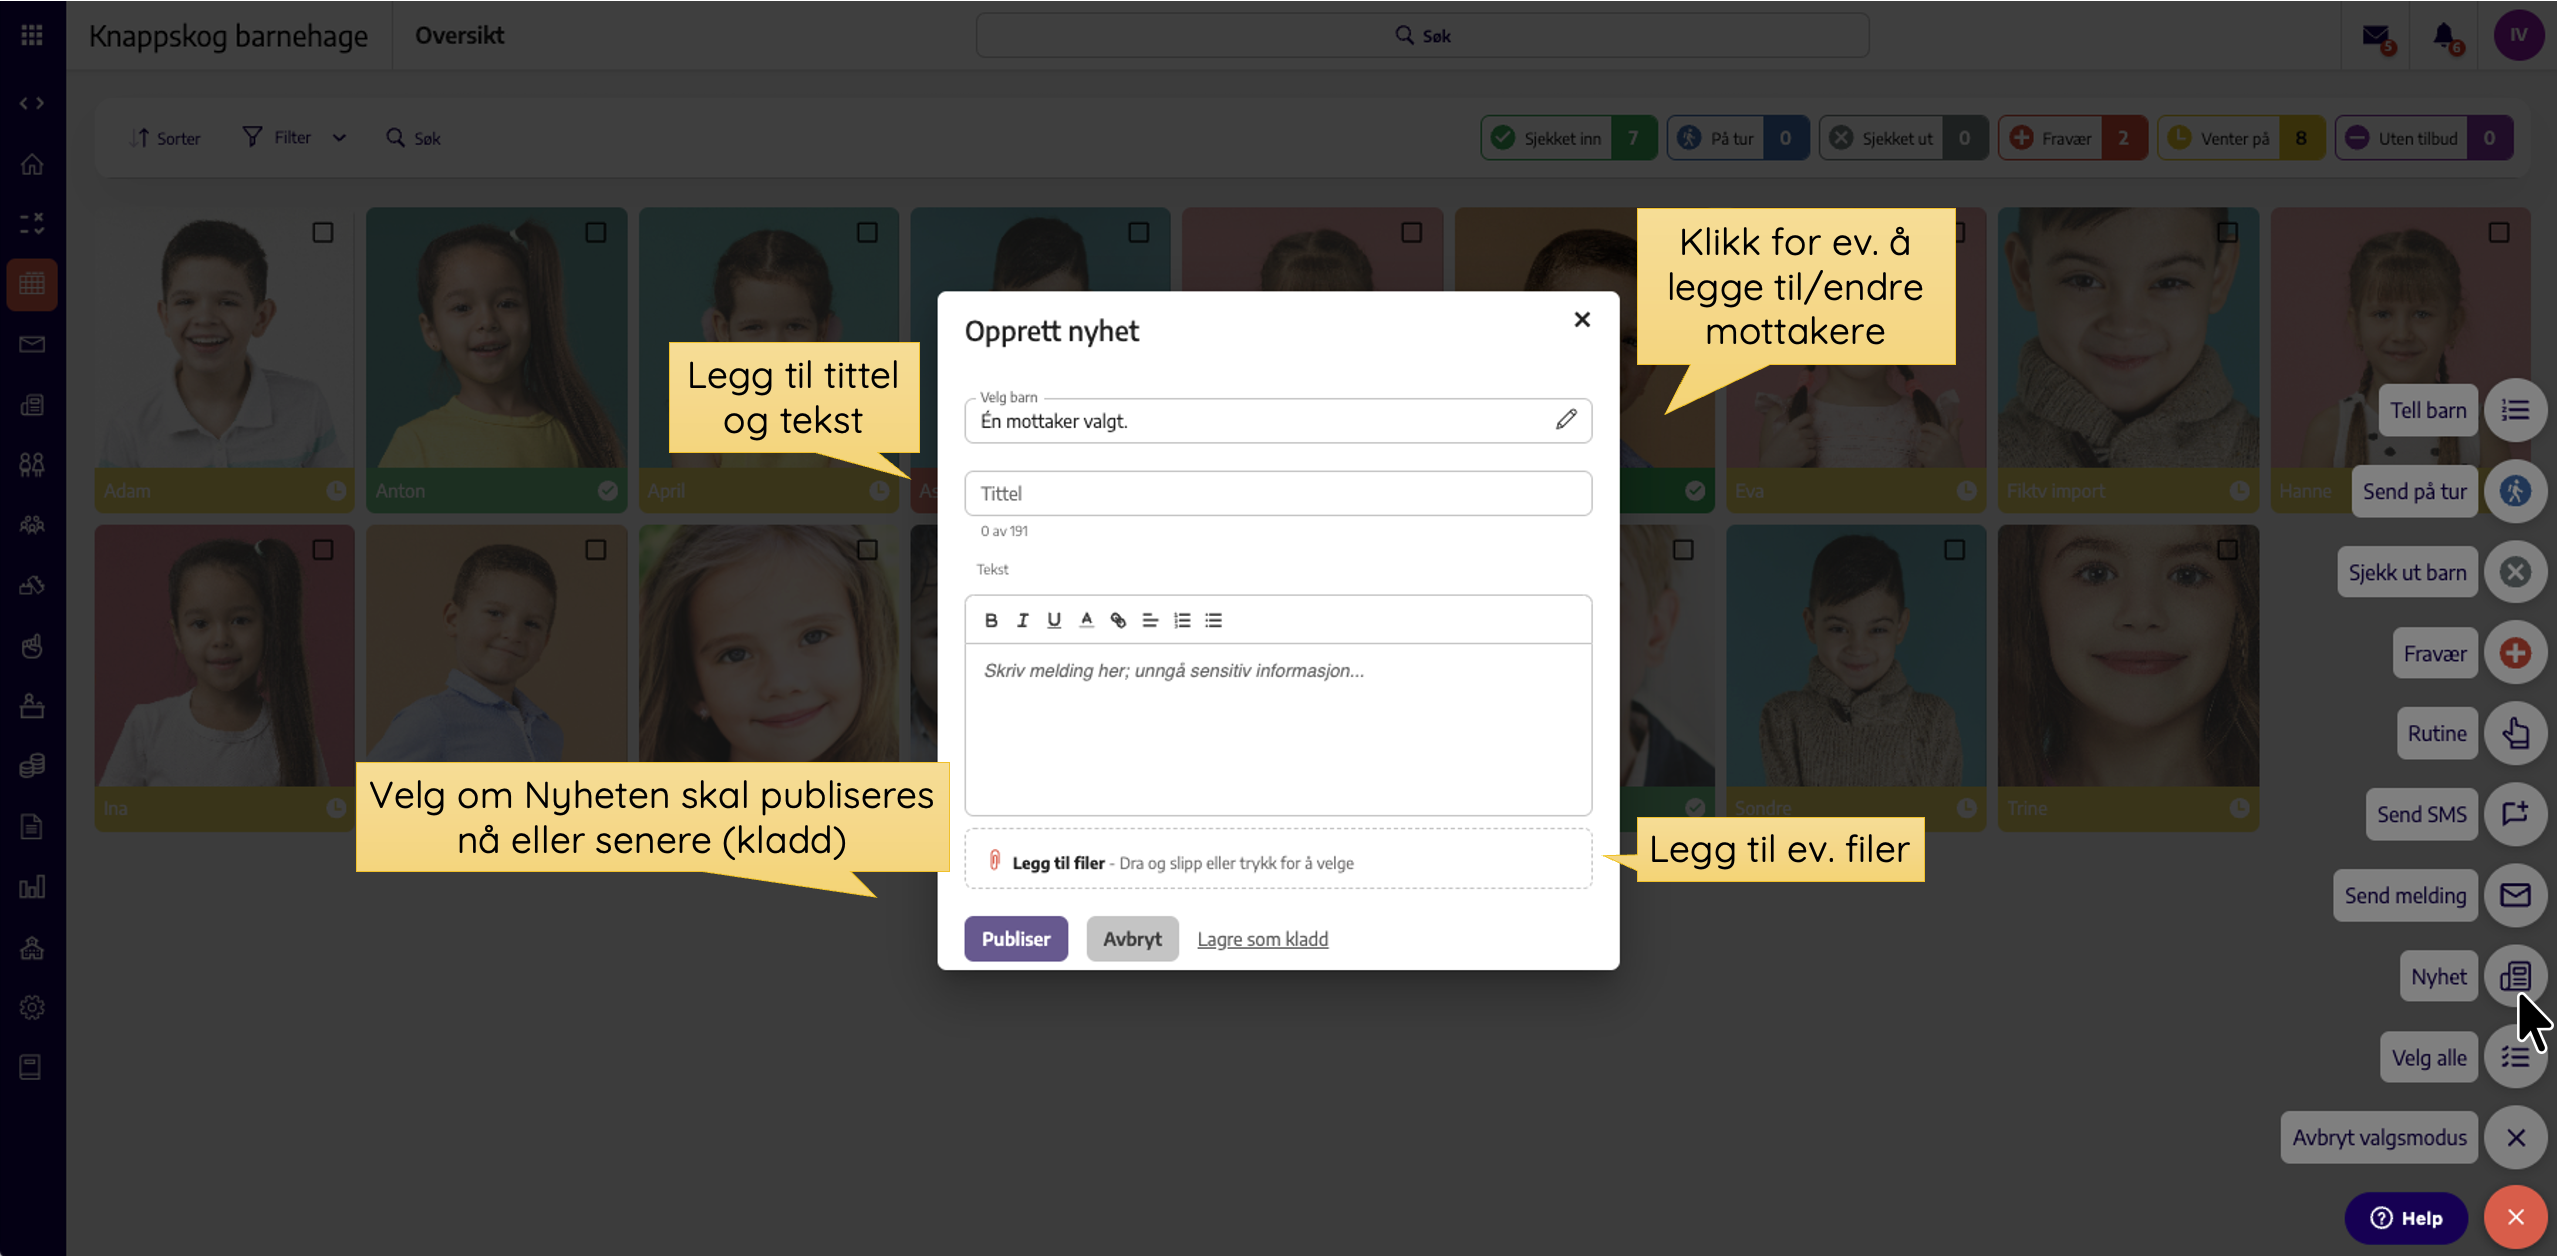Open the news icon in sidebar
2557x1256 pixels.
(x=32, y=405)
